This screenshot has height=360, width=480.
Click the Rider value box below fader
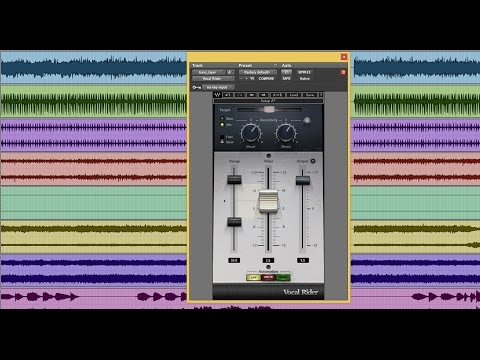[x=268, y=260]
